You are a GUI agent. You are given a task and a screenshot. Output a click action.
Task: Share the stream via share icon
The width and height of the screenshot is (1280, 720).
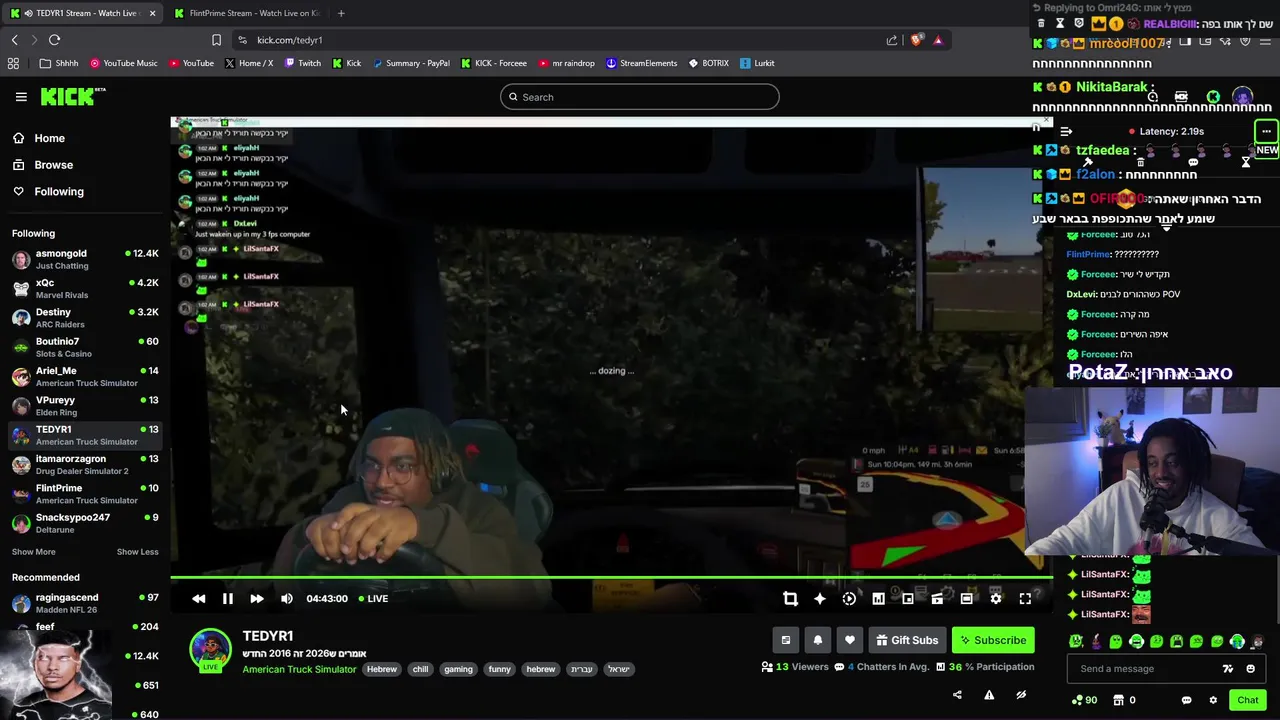[x=957, y=695]
